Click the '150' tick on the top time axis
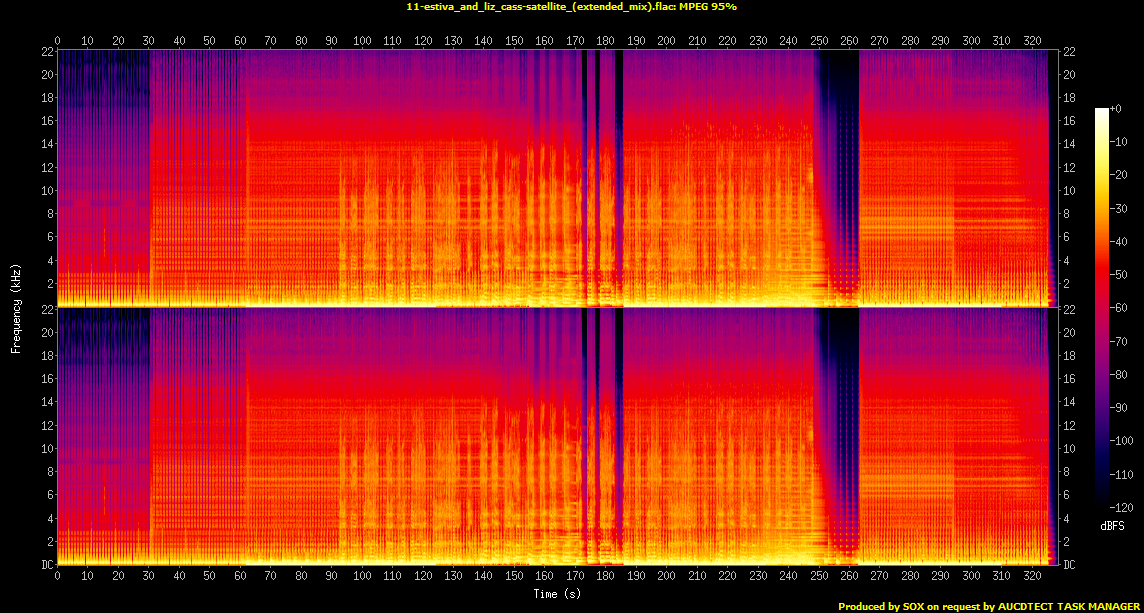 coord(514,40)
